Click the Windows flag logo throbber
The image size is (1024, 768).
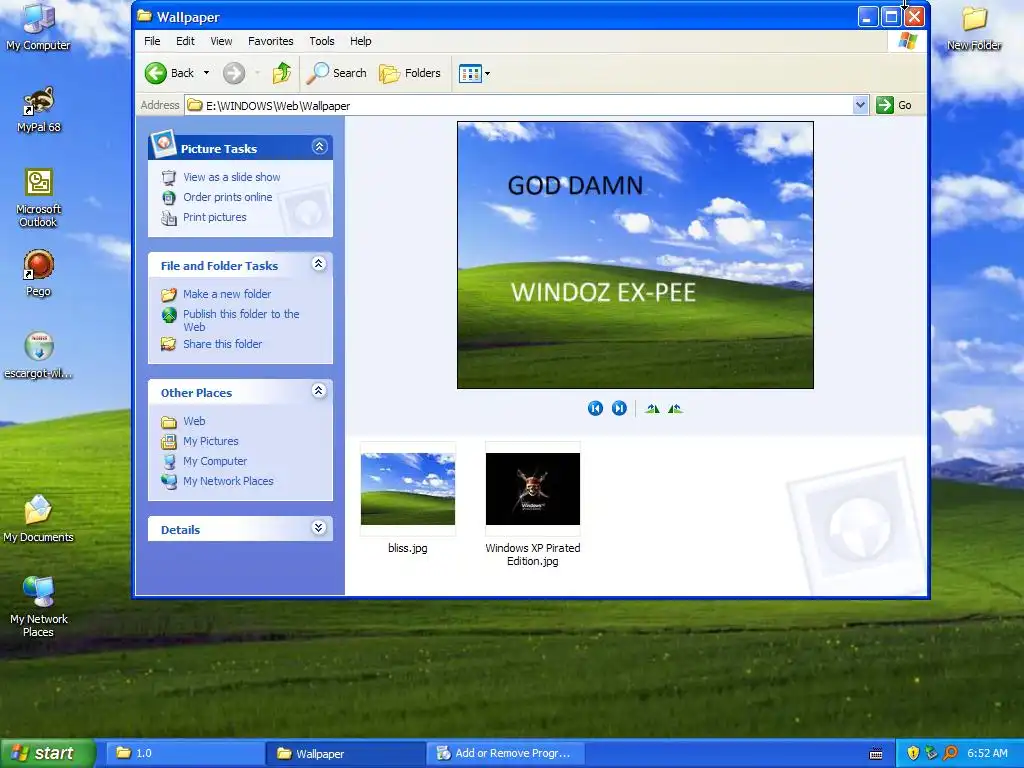[907, 40]
